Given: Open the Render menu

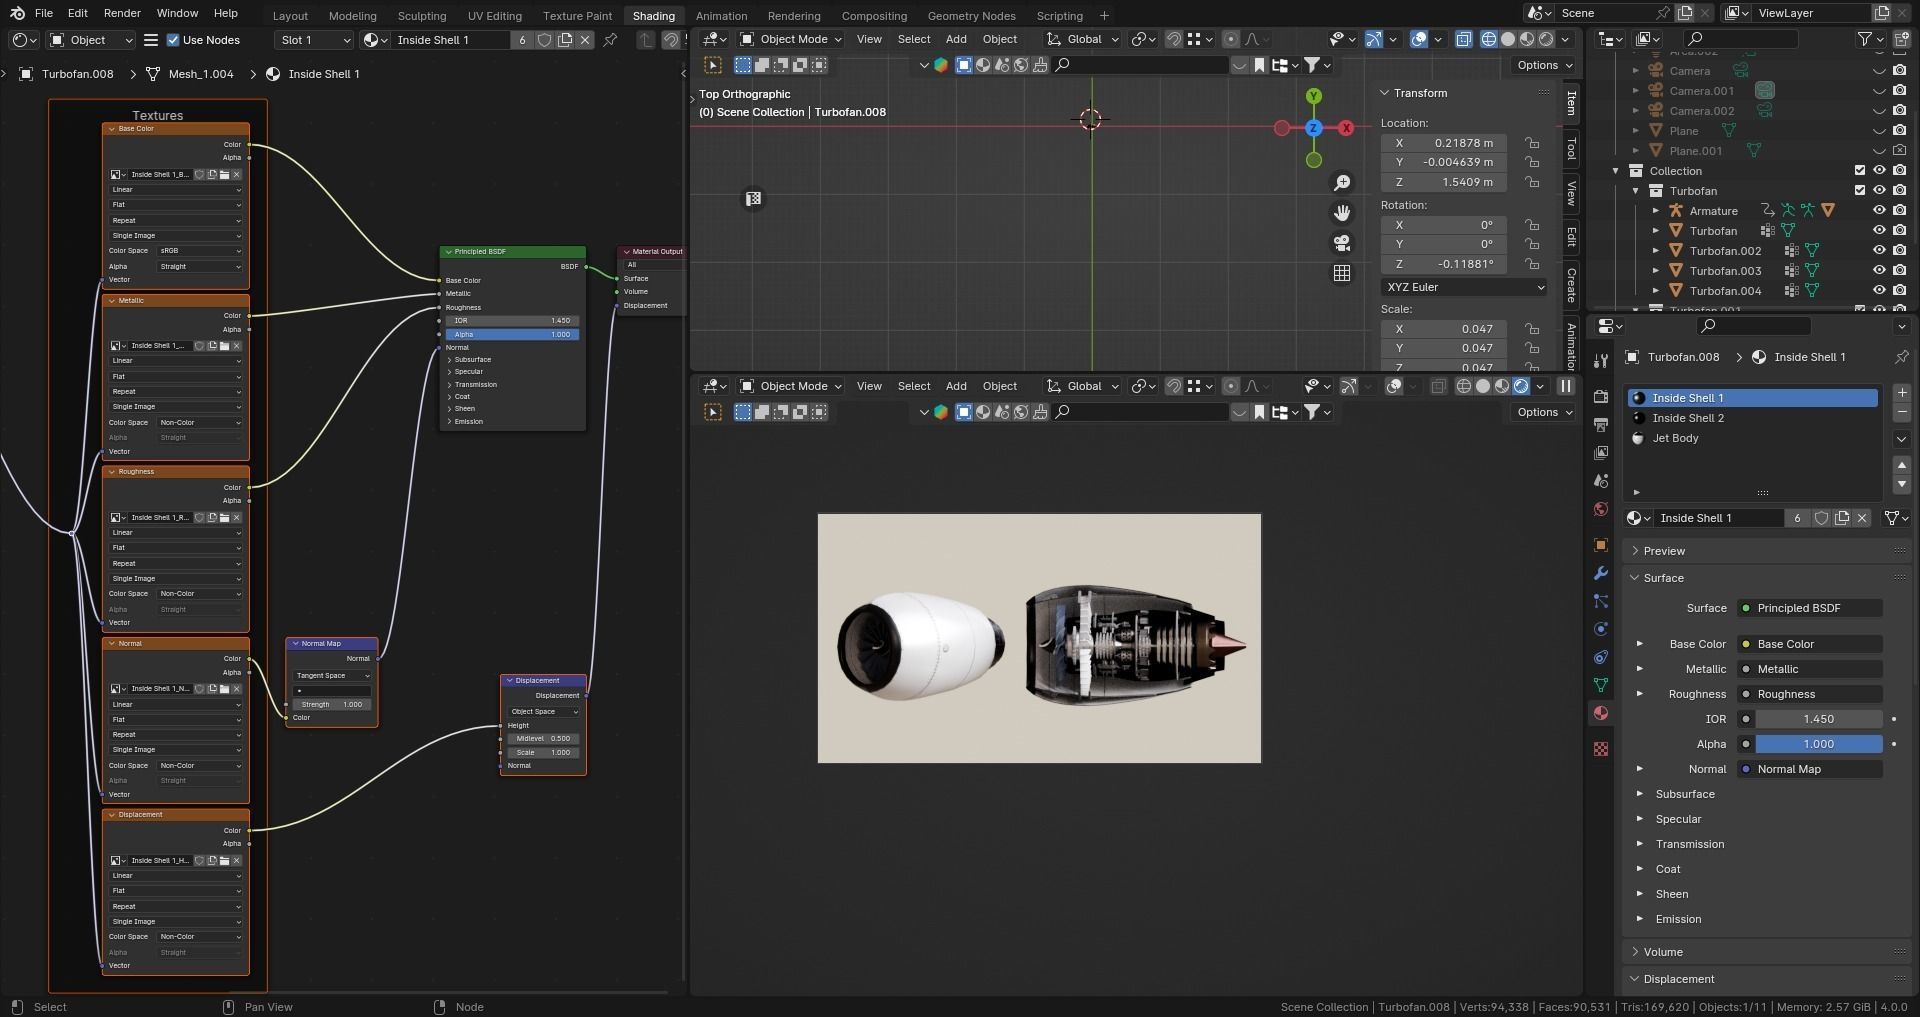Looking at the screenshot, I should [122, 13].
